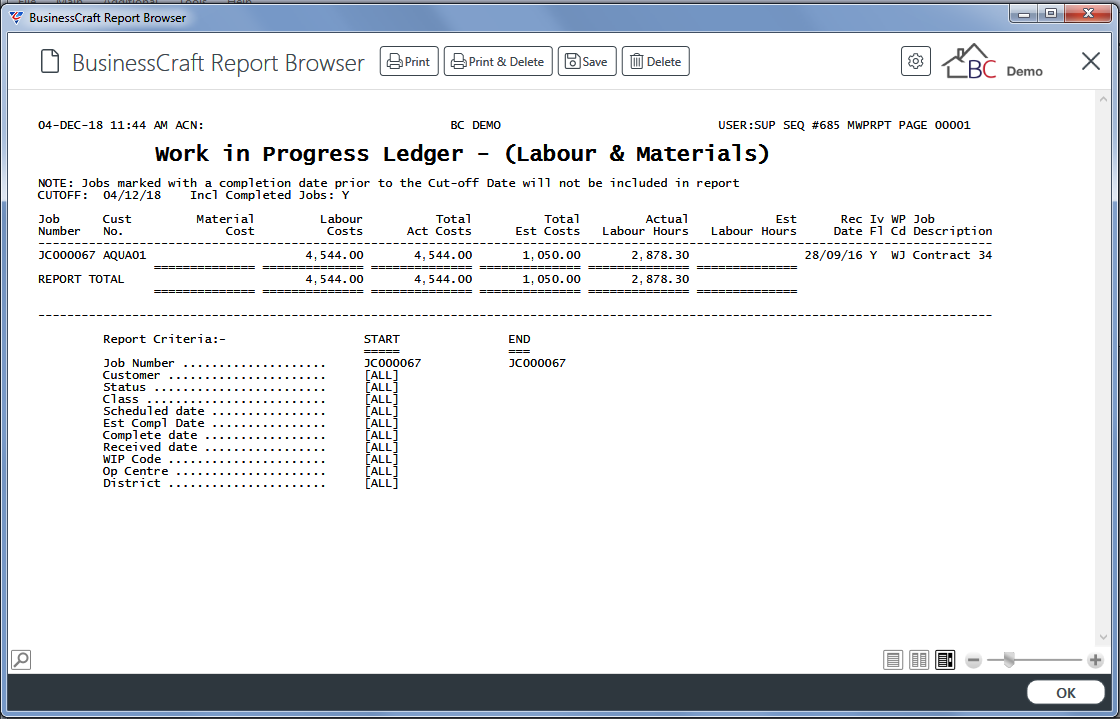Click the 'REPORT TOTAL' label
Image resolution: width=1120 pixels, height=719 pixels.
point(81,279)
